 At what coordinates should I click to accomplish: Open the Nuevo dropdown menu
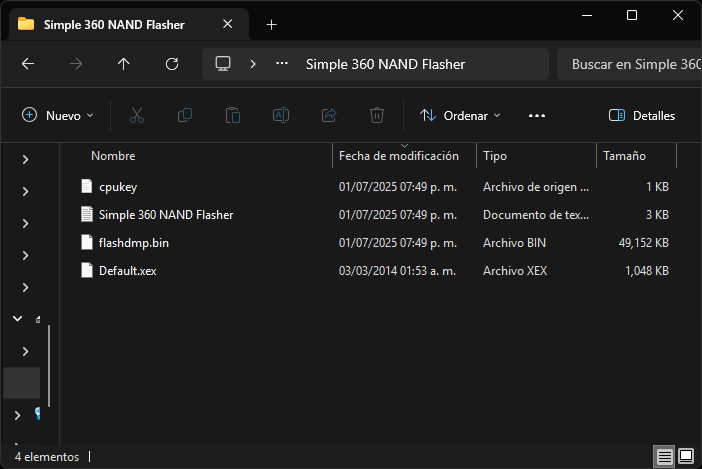(58, 115)
